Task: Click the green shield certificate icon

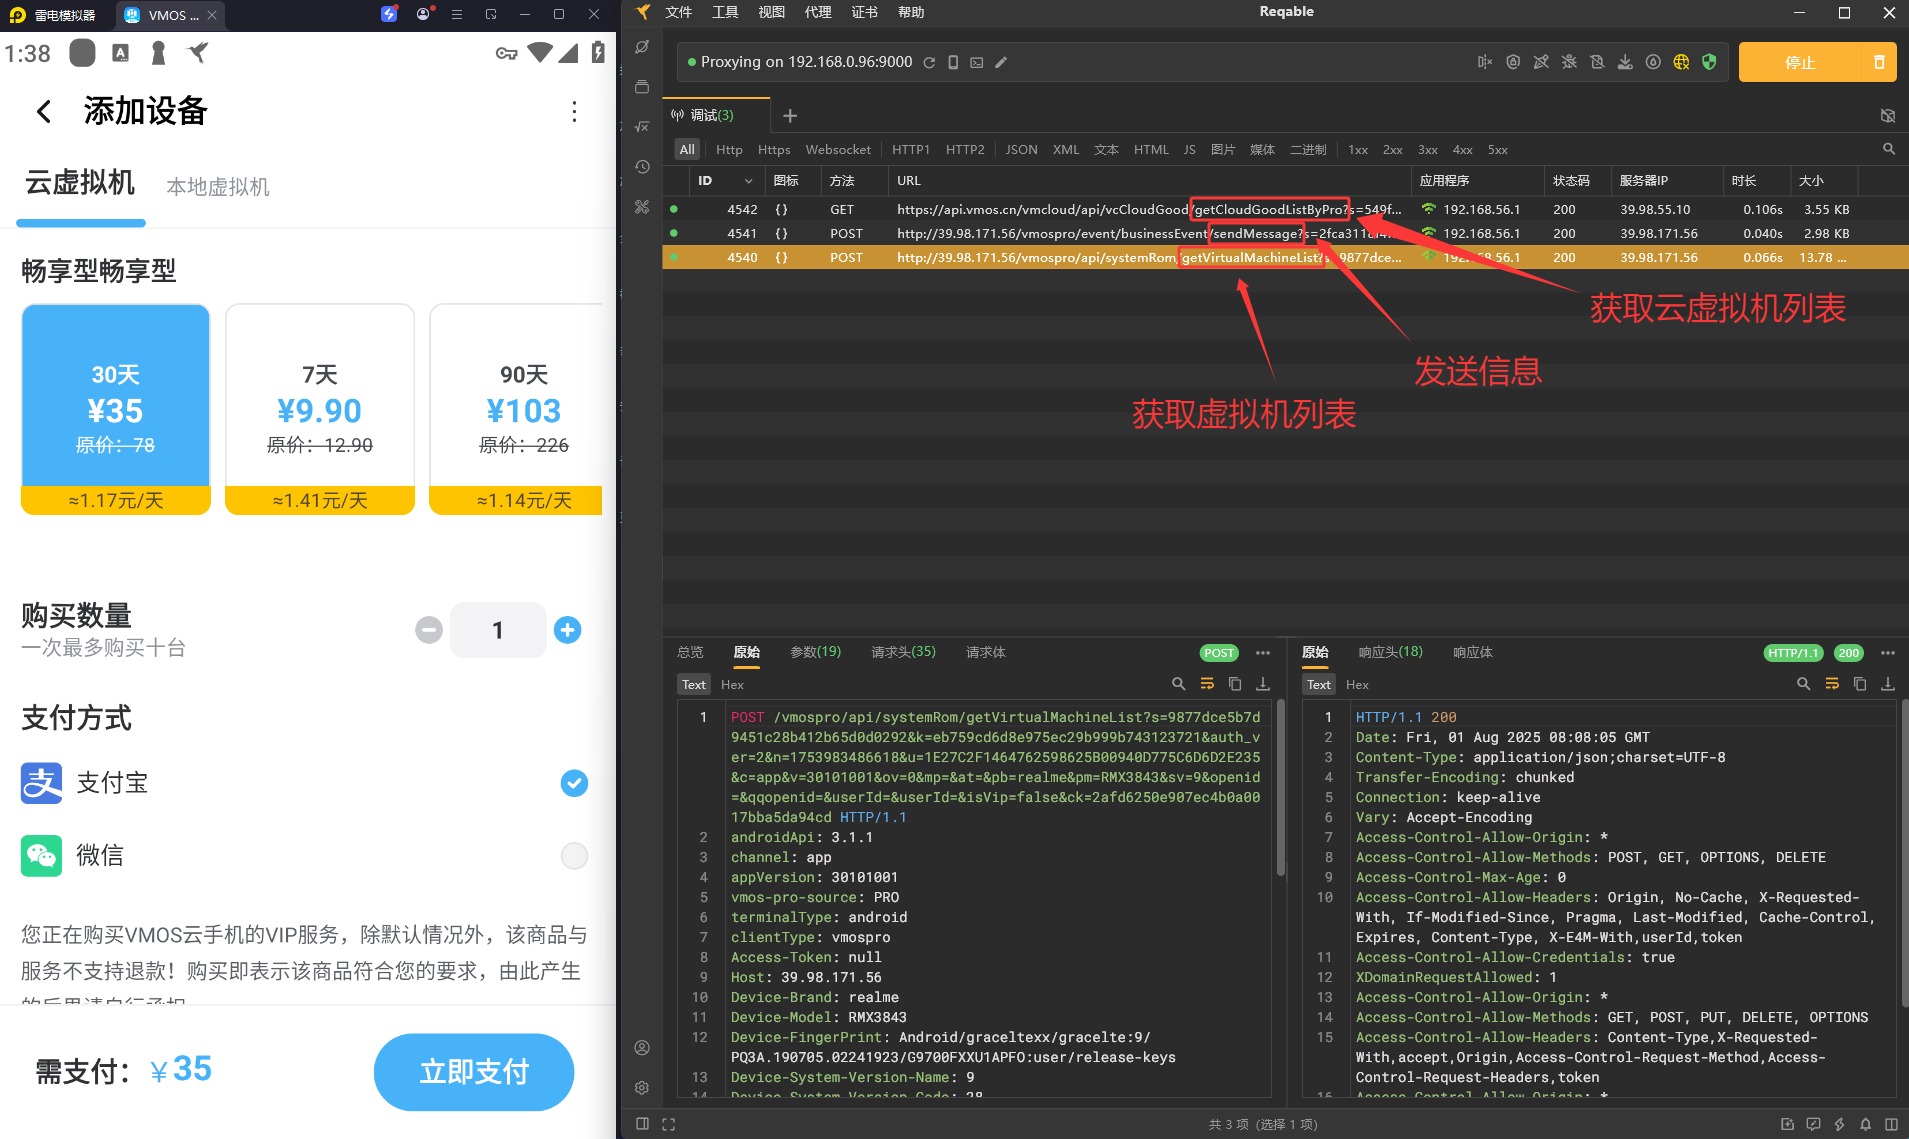Action: tap(1709, 62)
